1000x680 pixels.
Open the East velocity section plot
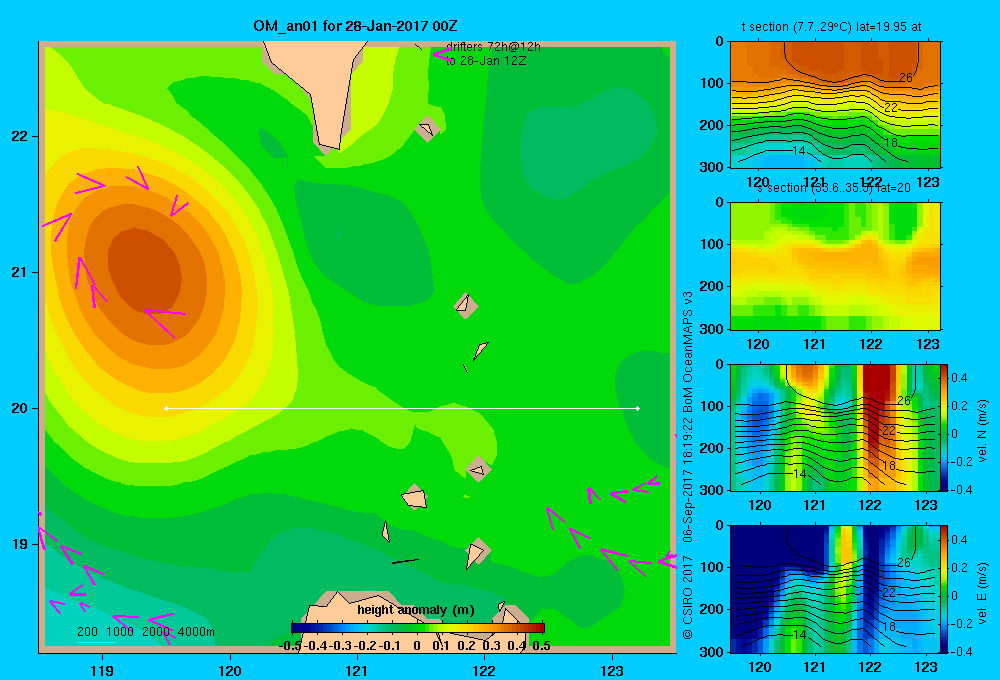point(835,589)
